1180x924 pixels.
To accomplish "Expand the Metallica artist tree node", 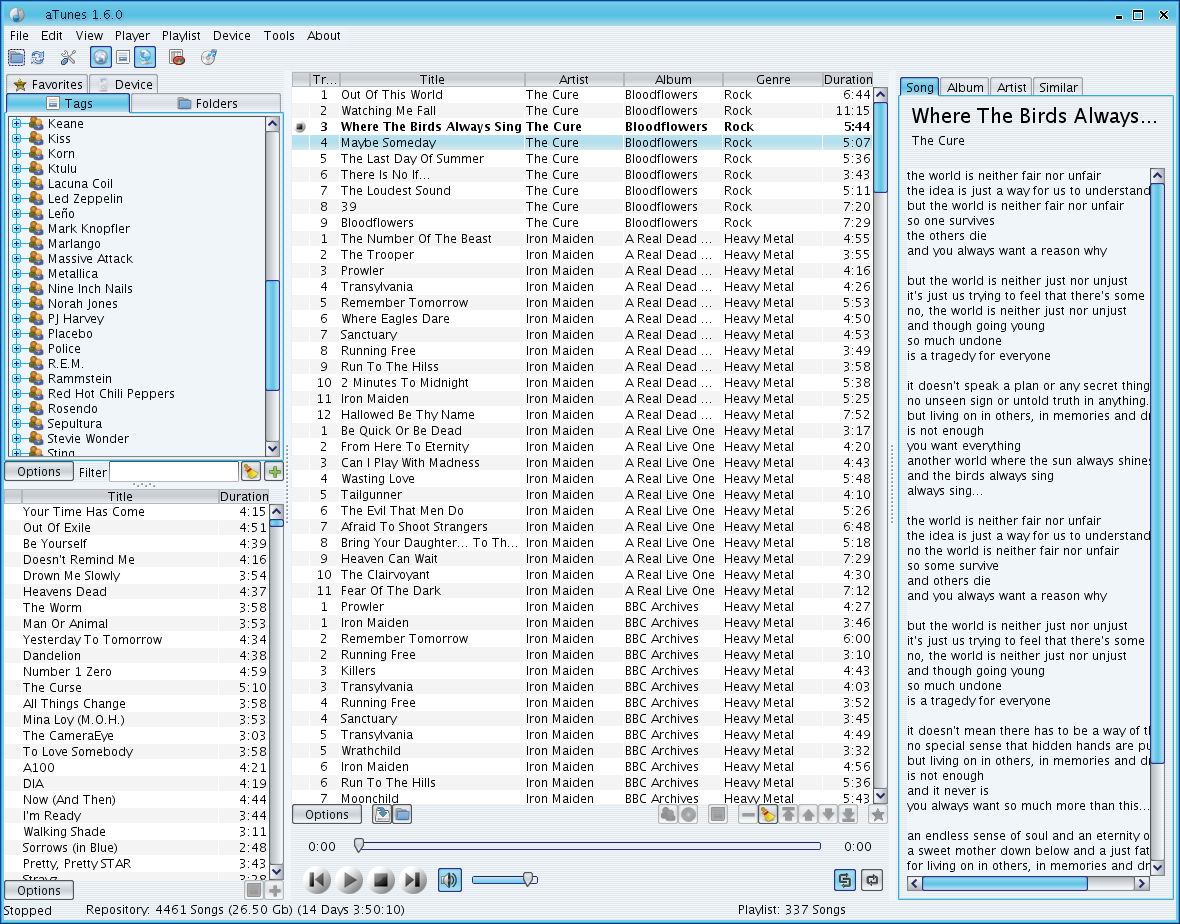I will (x=17, y=274).
